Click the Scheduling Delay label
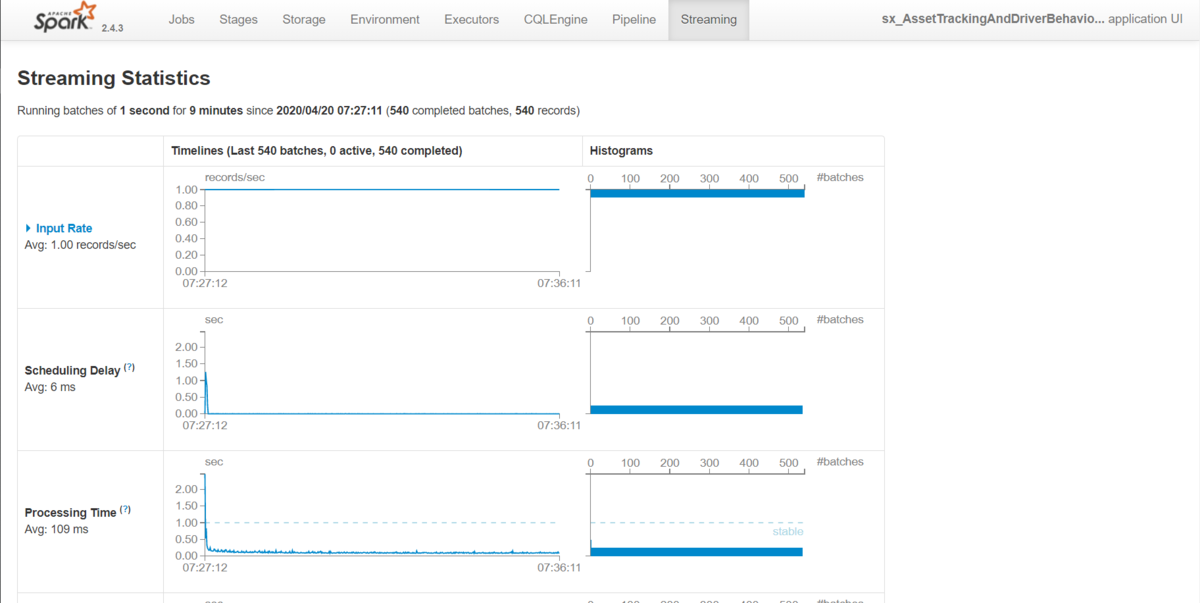The height and width of the screenshot is (603, 1200). pyautogui.click(x=72, y=371)
